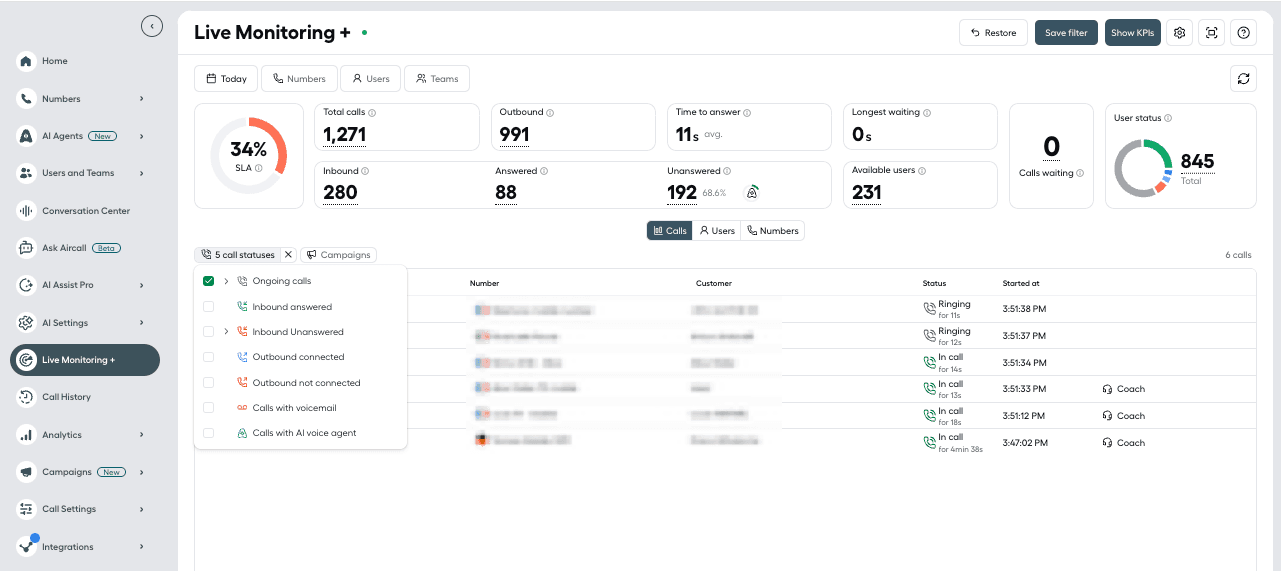
Task: Open the Users filter at the top
Action: click(x=371, y=79)
